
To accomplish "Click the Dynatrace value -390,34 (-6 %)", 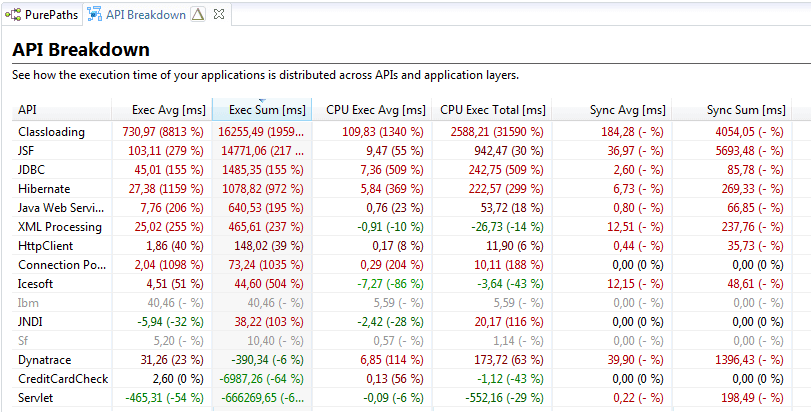I will [x=266, y=361].
